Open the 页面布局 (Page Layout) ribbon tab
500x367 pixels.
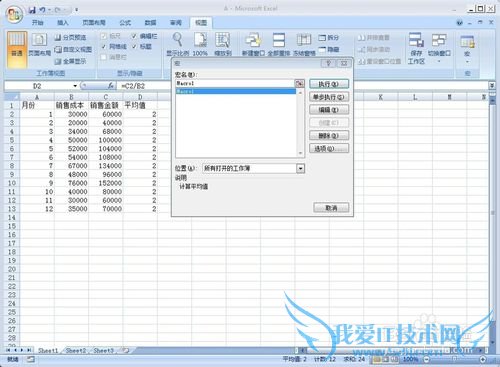tap(94, 23)
